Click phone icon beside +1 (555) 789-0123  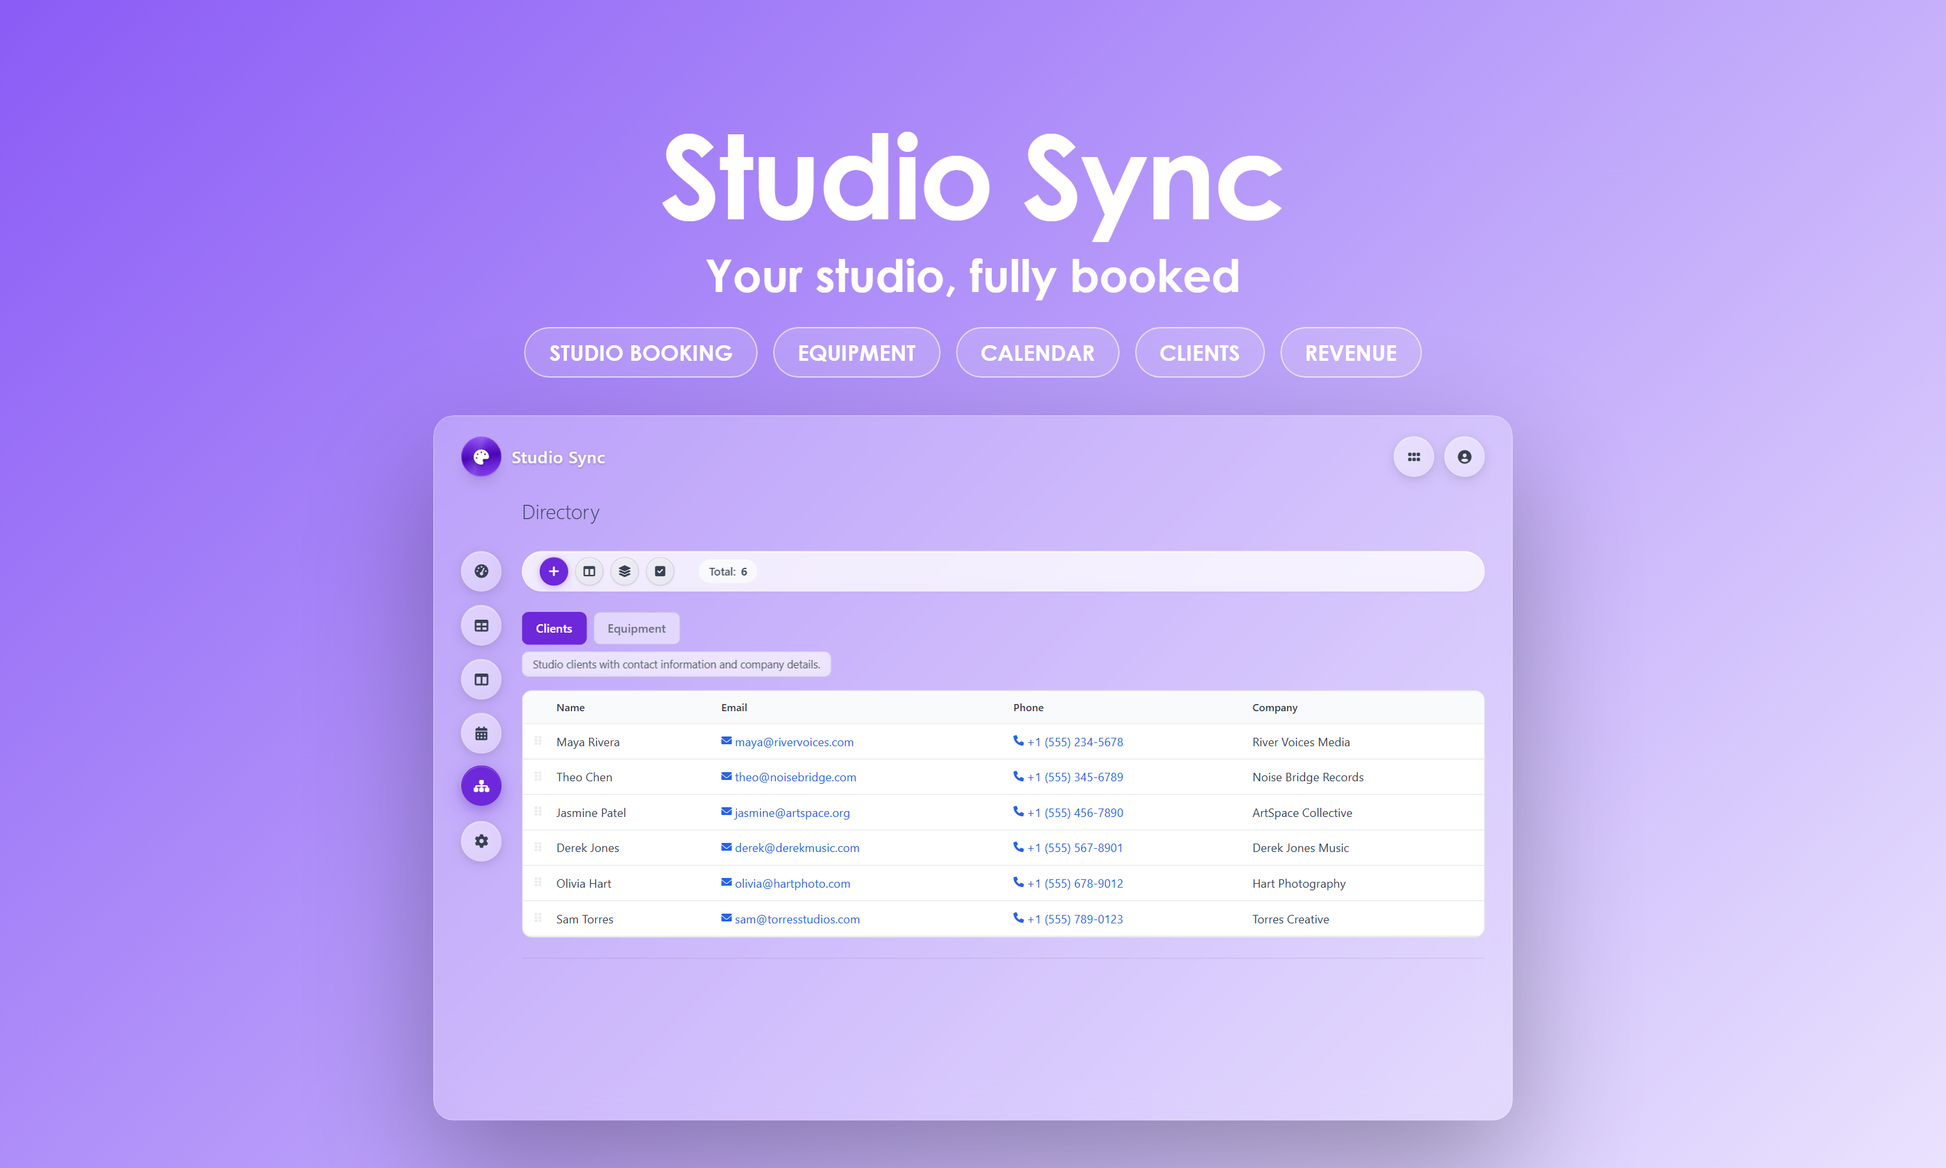point(1018,918)
